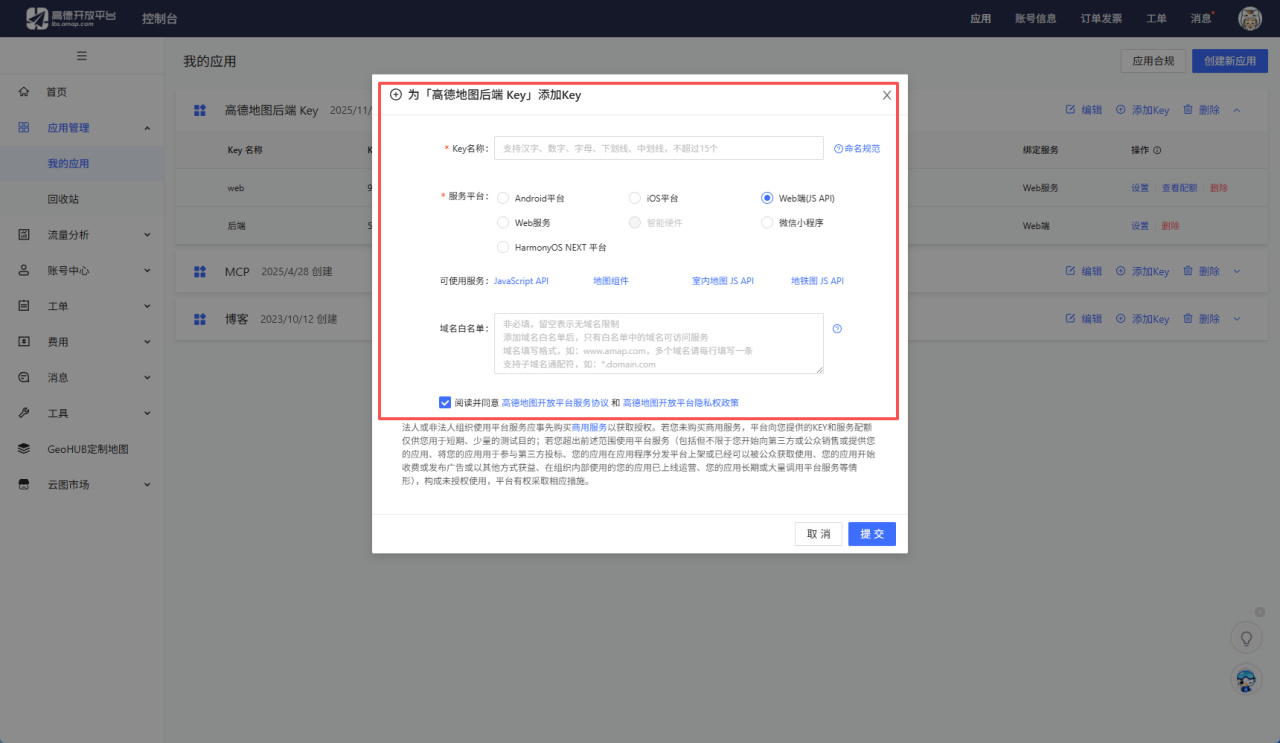The image size is (1280, 743).
Task: Focus the Key名称 input field
Action: coord(659,148)
